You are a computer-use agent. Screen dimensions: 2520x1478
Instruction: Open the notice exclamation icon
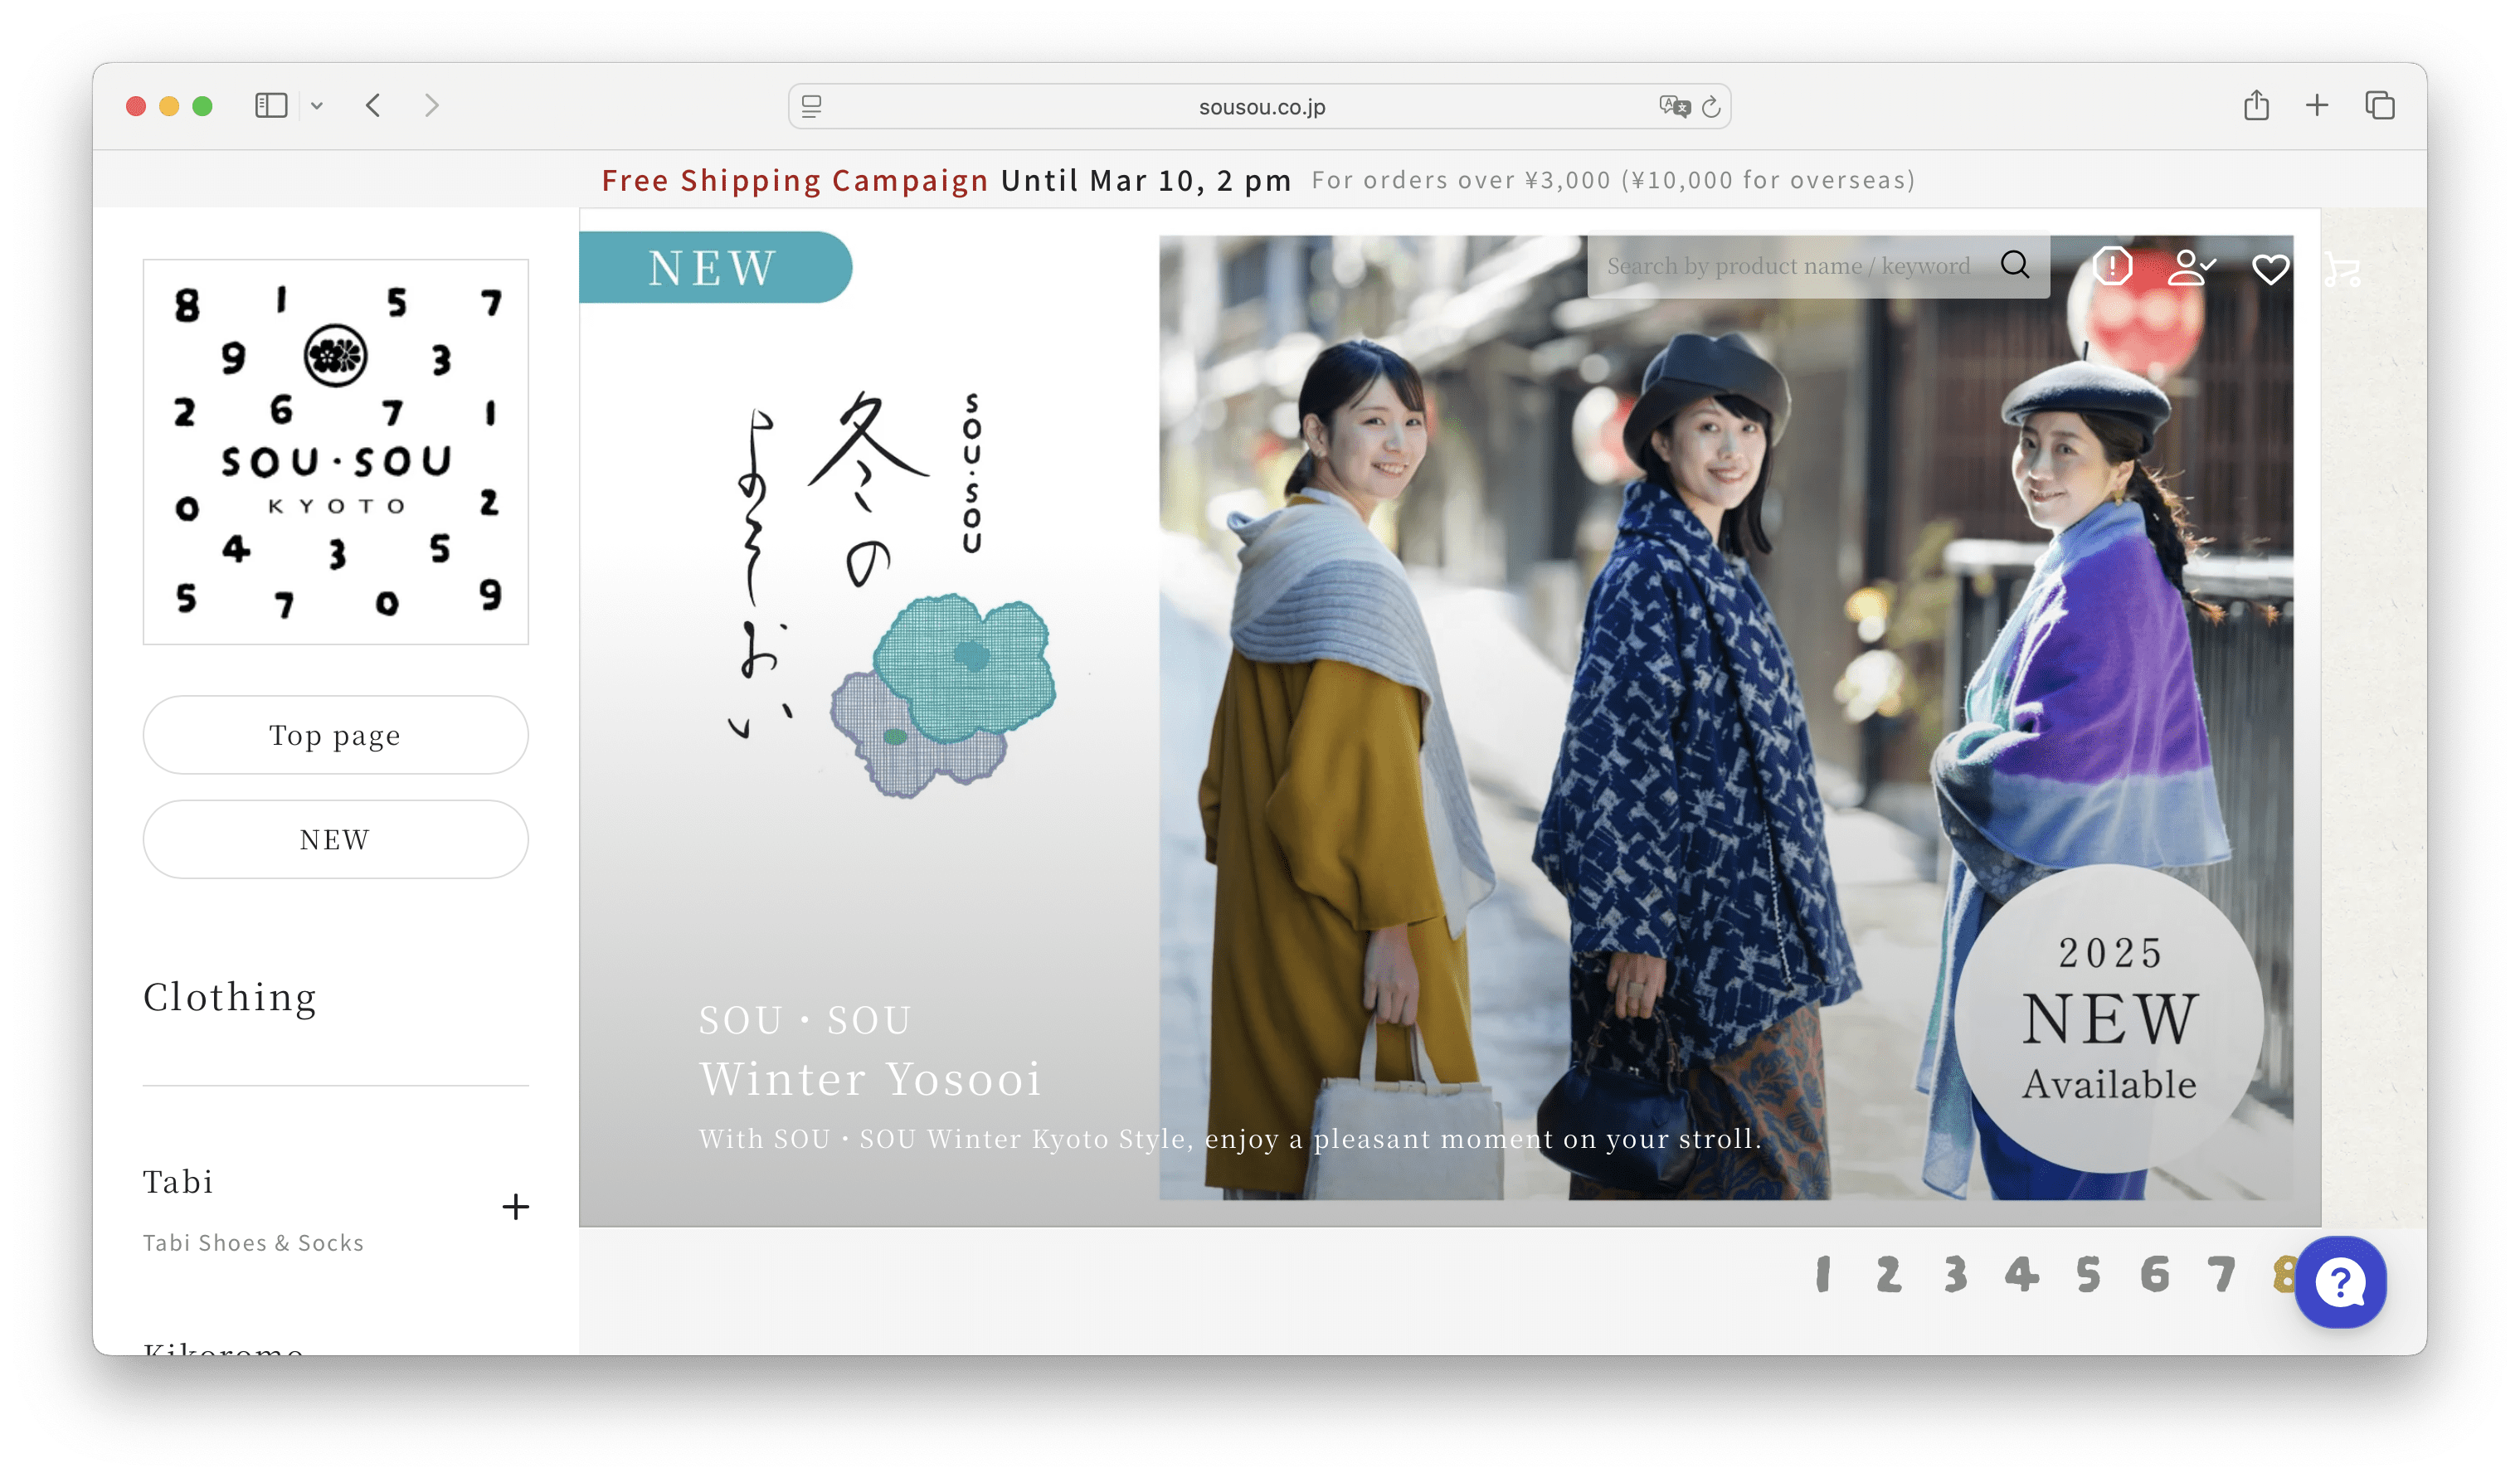click(x=2112, y=266)
